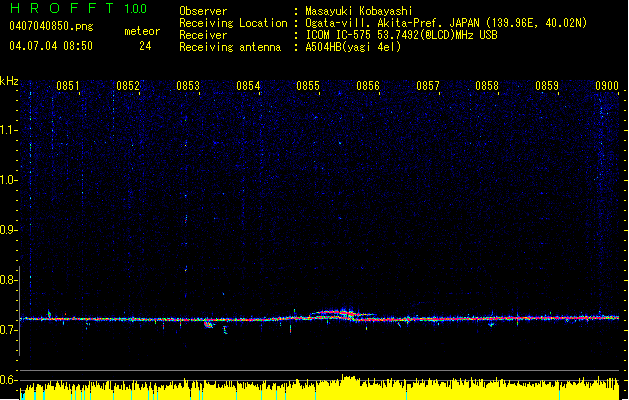Select the ICOM IC-575 53.7492 MHz USB text

(x=401, y=35)
